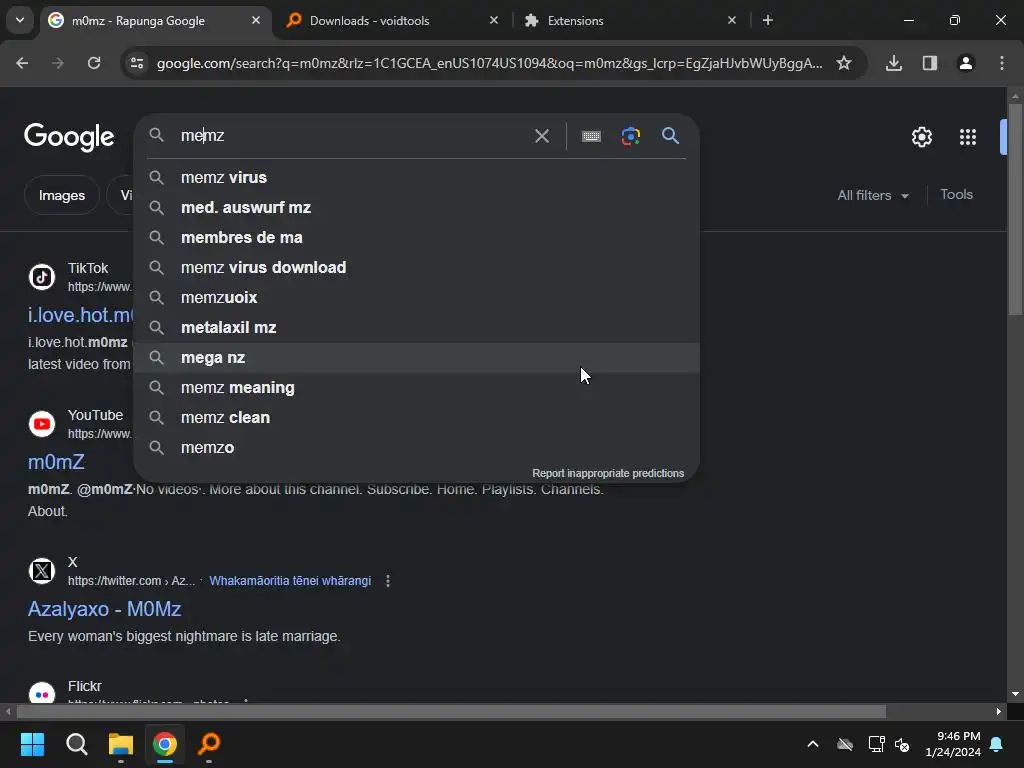Open Windows Start menu
Image resolution: width=1024 pixels, height=768 pixels.
[32, 744]
